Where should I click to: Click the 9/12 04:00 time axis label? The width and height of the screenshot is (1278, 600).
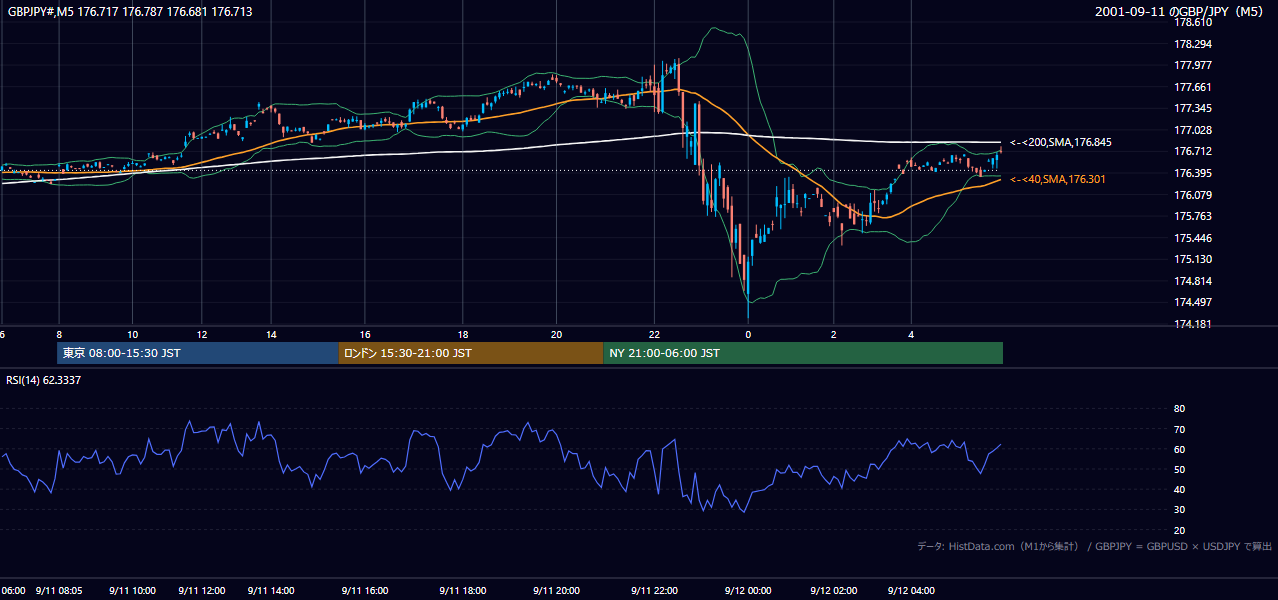click(x=911, y=591)
